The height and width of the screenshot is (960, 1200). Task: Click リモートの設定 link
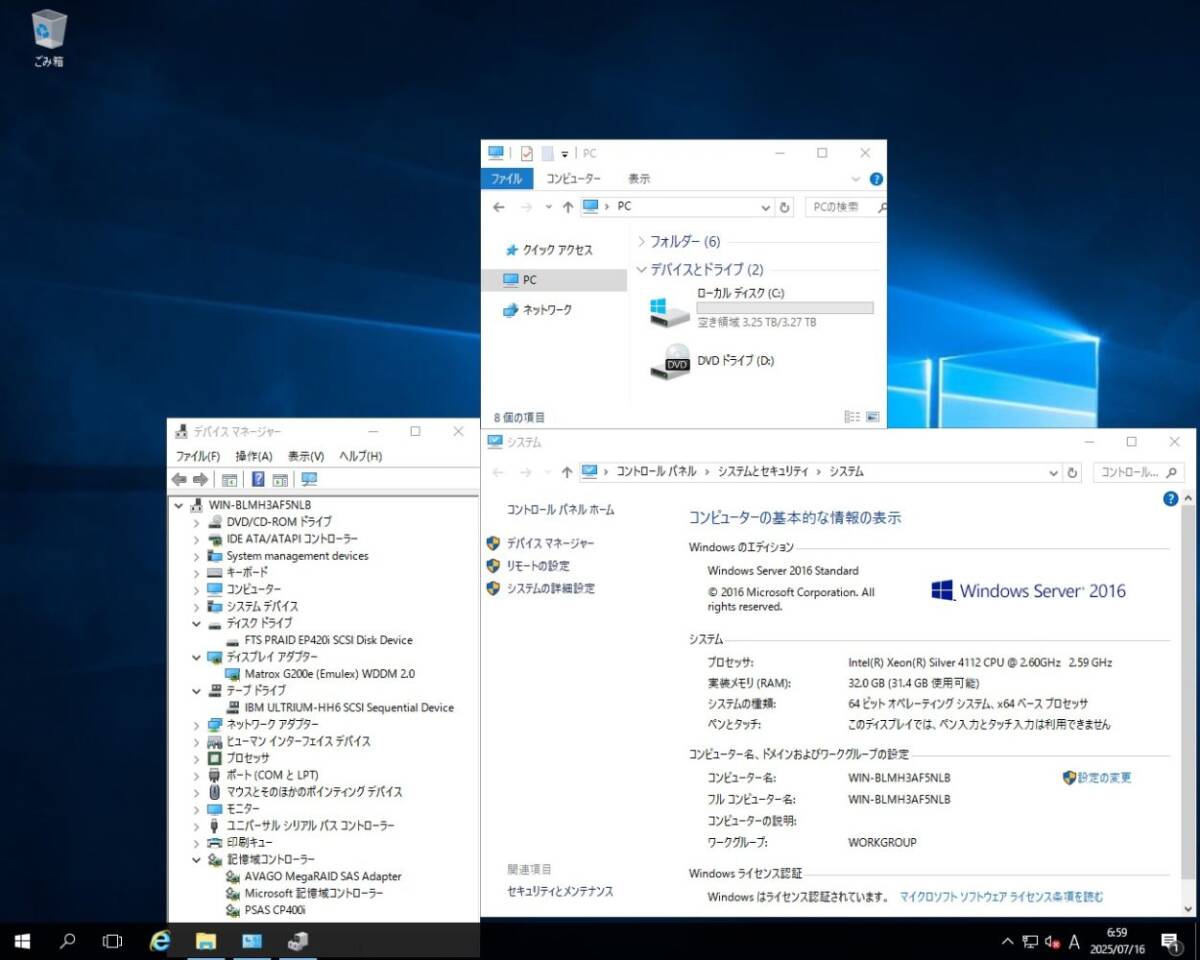pos(538,566)
